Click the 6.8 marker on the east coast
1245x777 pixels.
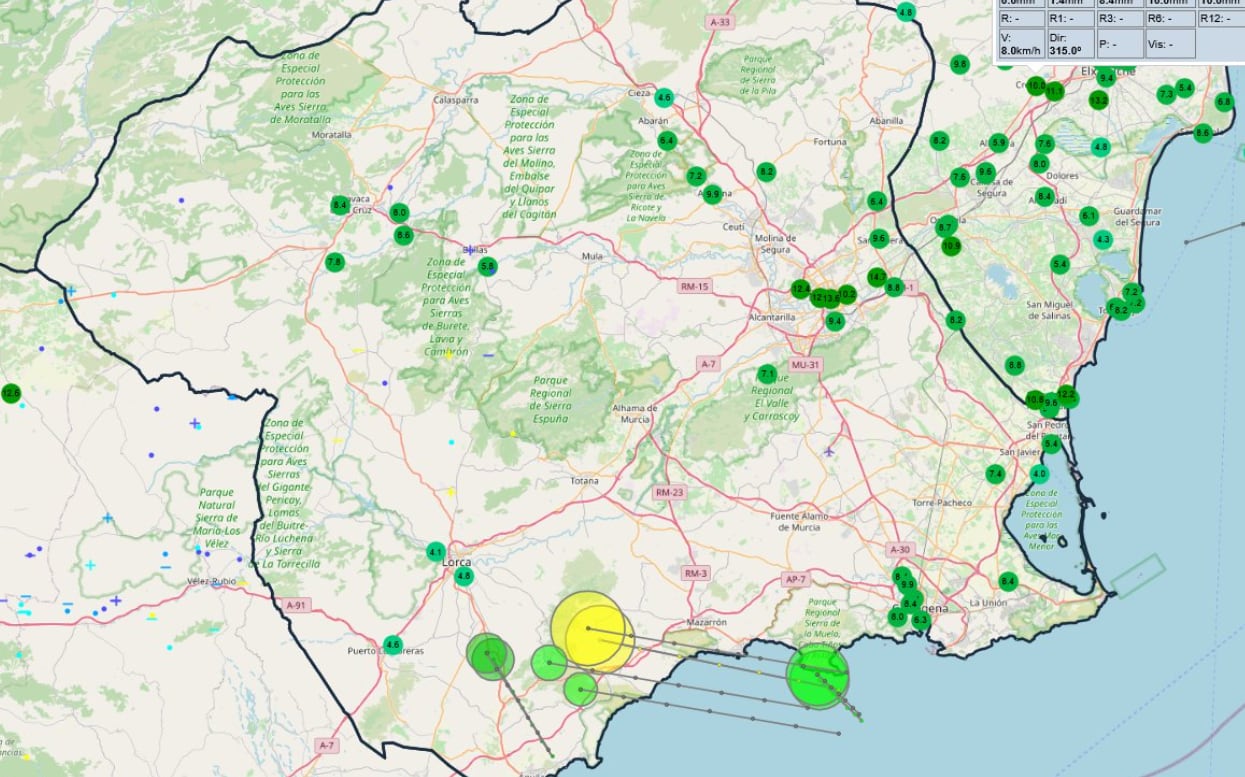click(x=1224, y=102)
